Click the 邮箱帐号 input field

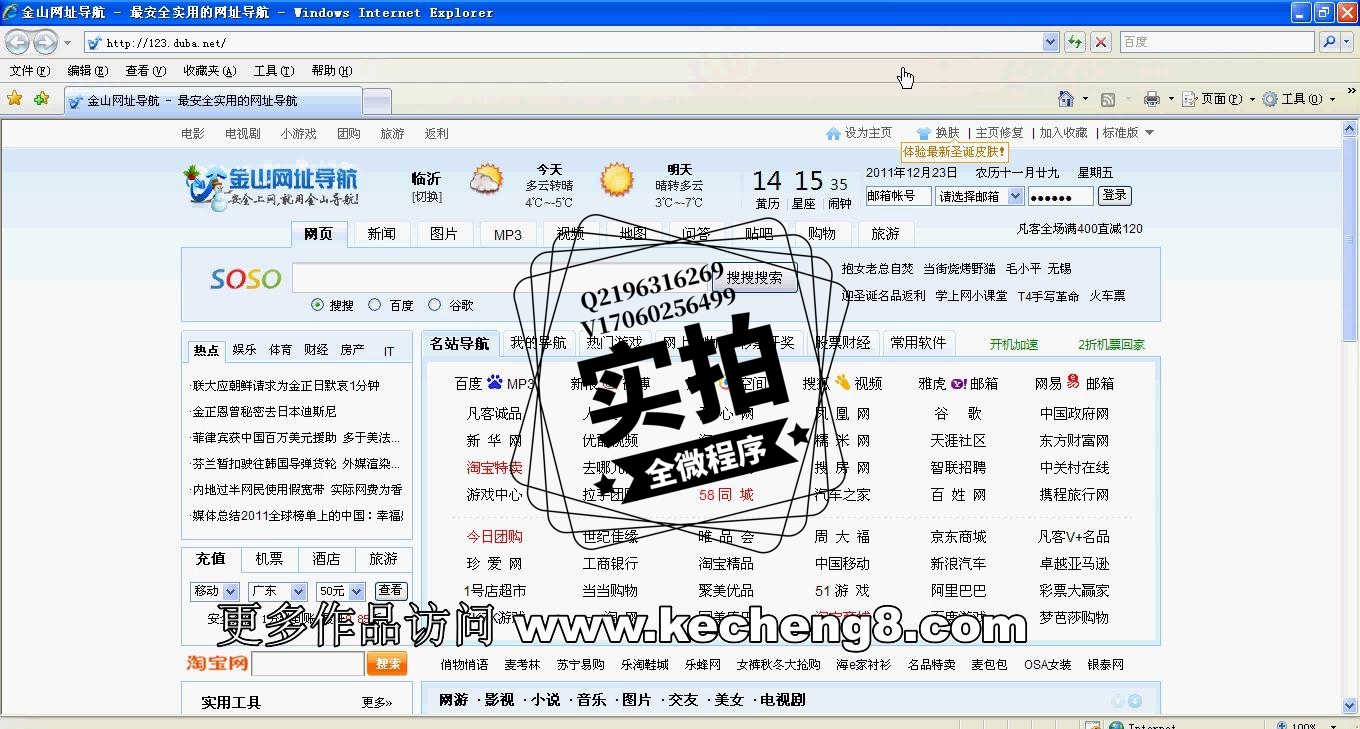pos(898,196)
